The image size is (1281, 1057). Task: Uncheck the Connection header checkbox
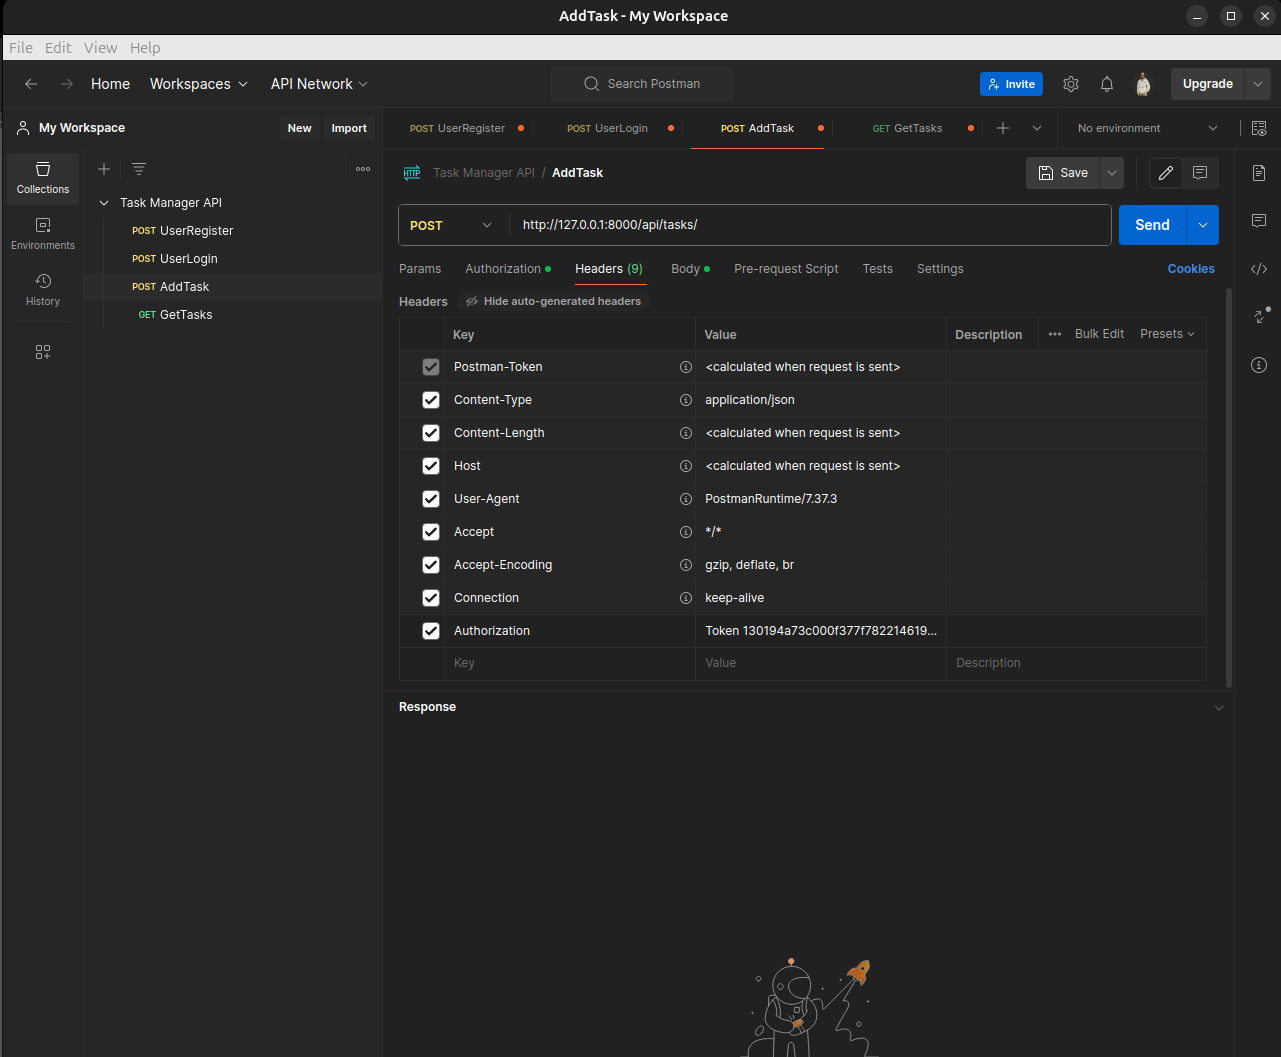tap(431, 598)
